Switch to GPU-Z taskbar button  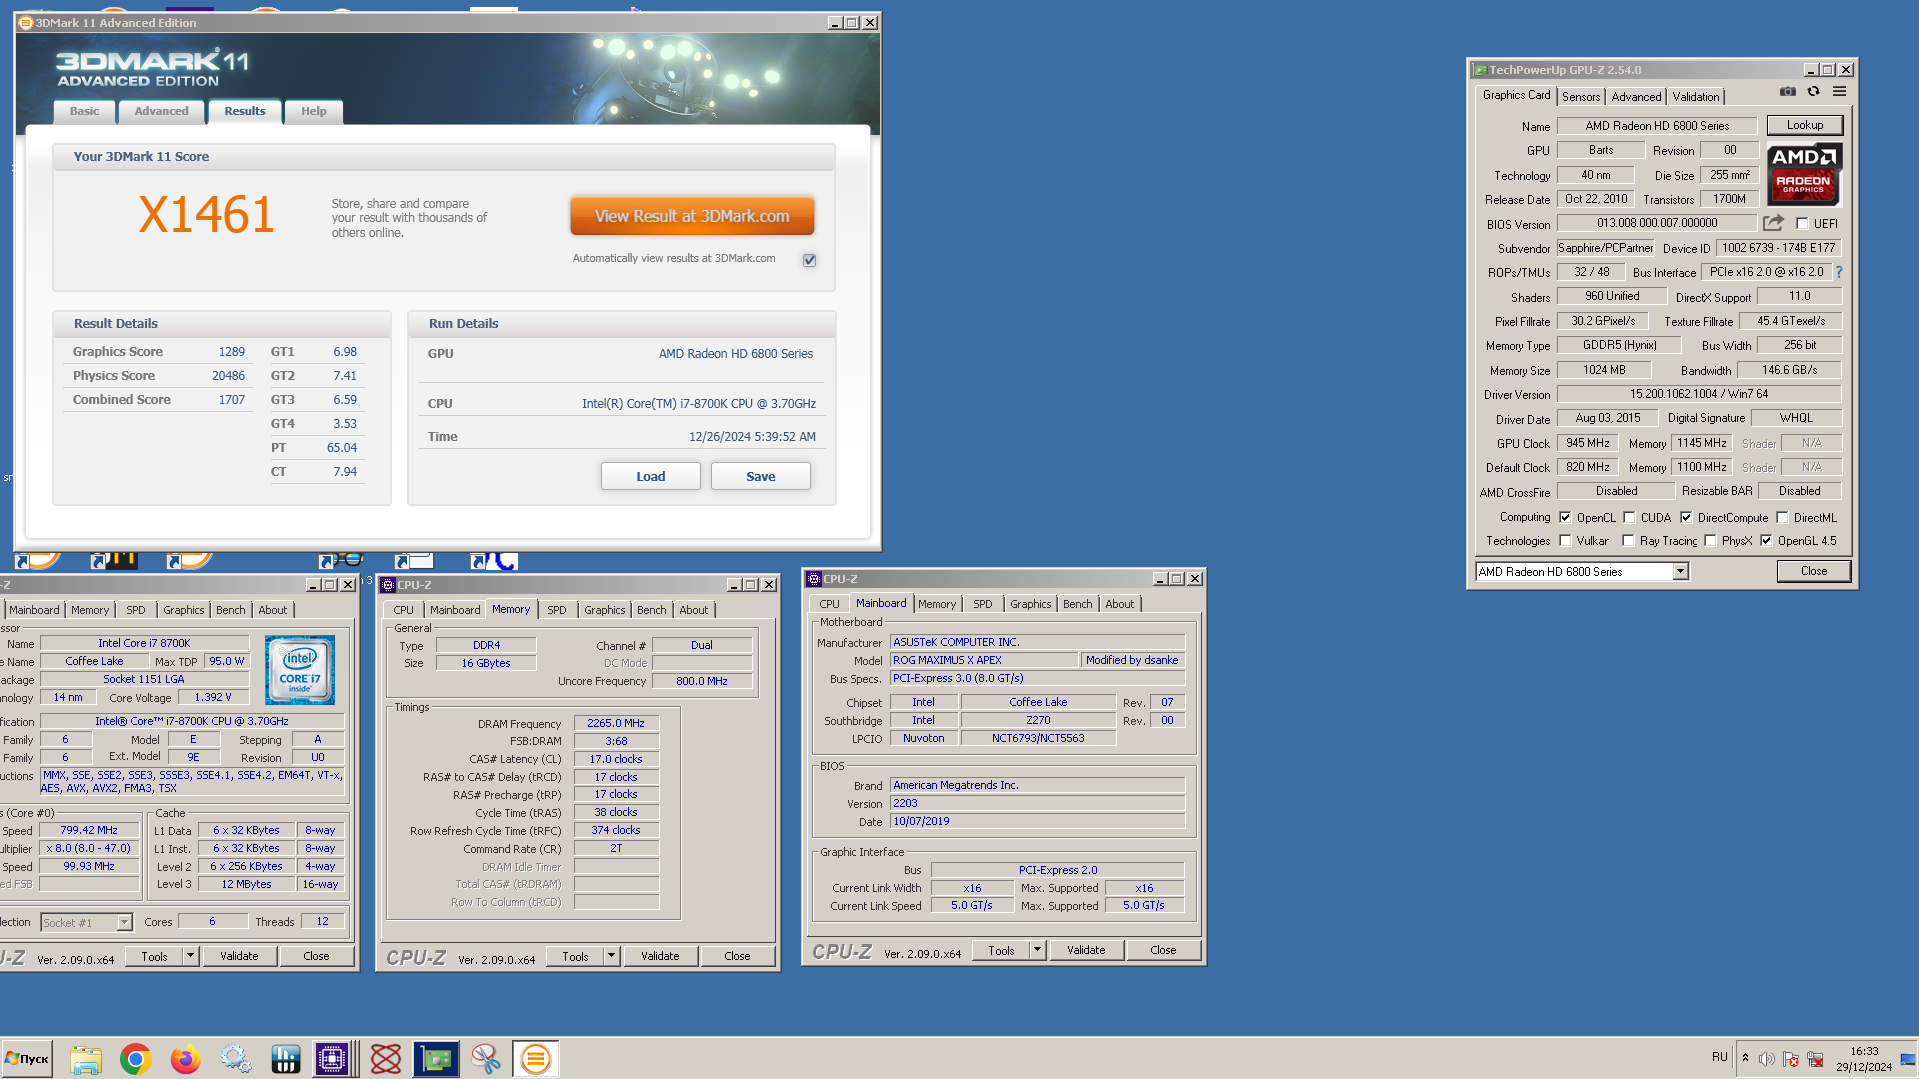point(436,1058)
